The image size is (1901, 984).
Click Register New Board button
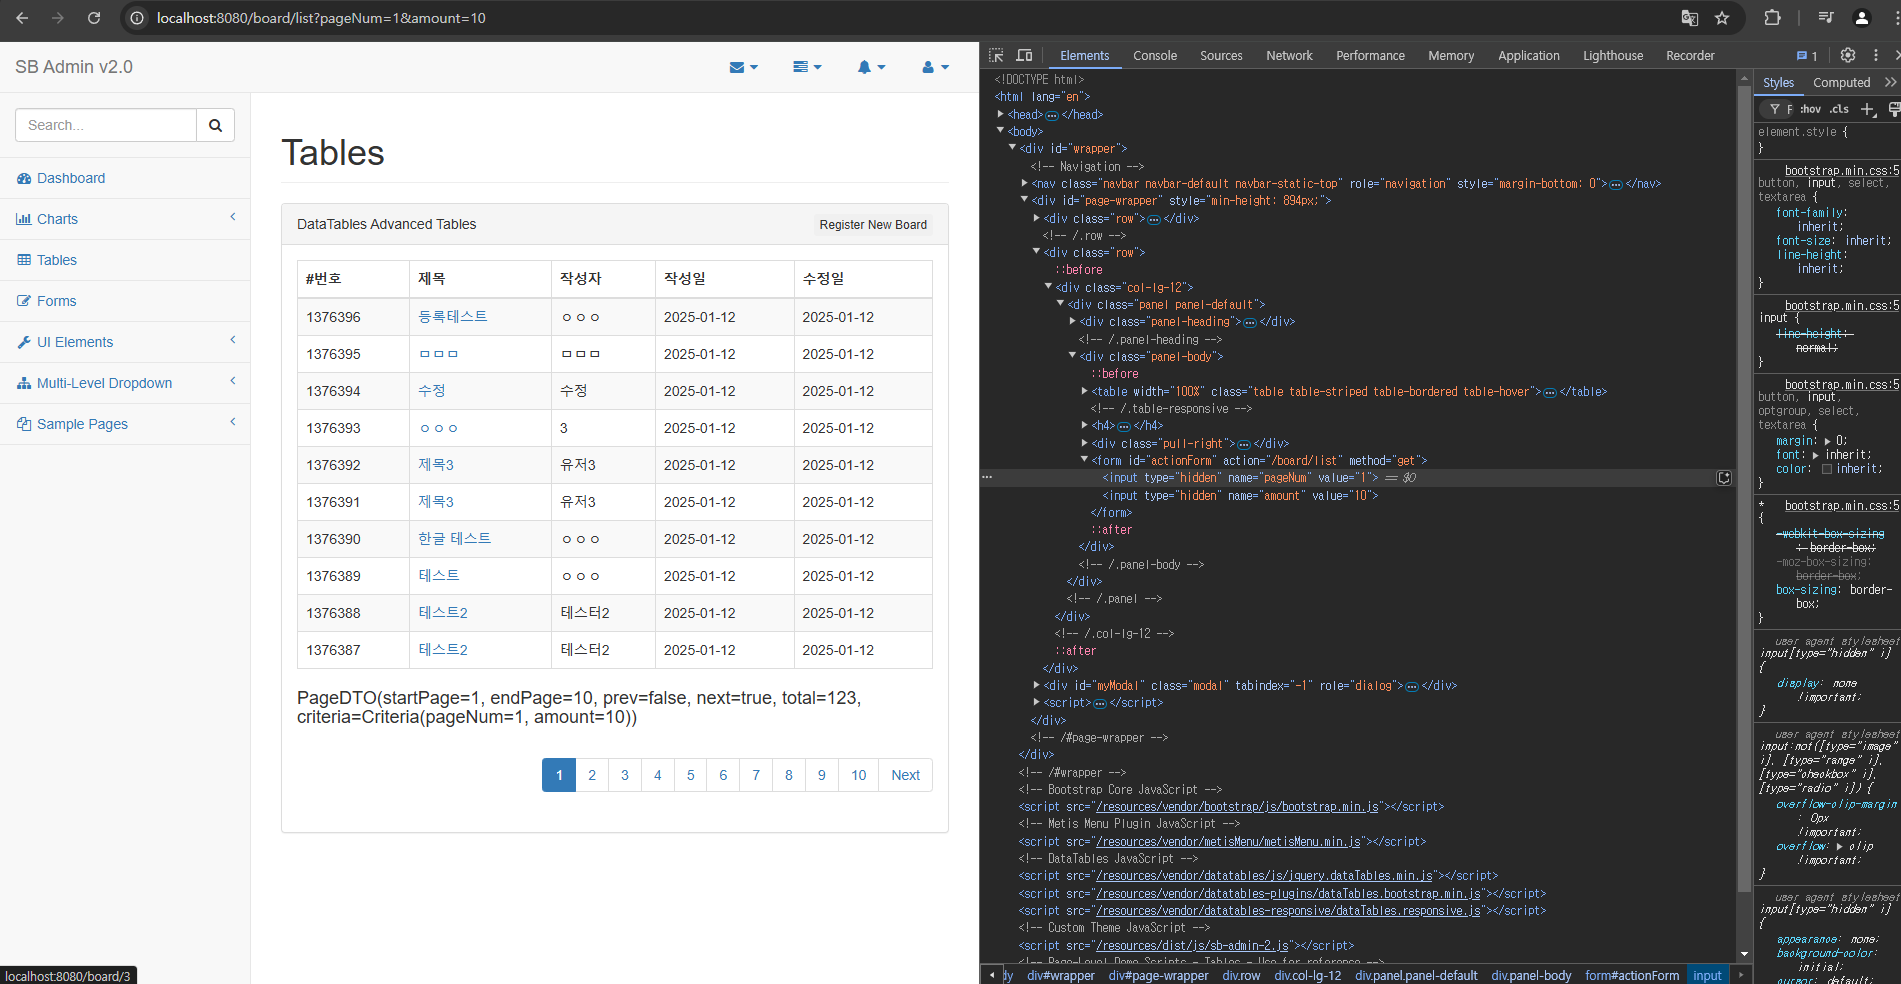pyautogui.click(x=873, y=225)
